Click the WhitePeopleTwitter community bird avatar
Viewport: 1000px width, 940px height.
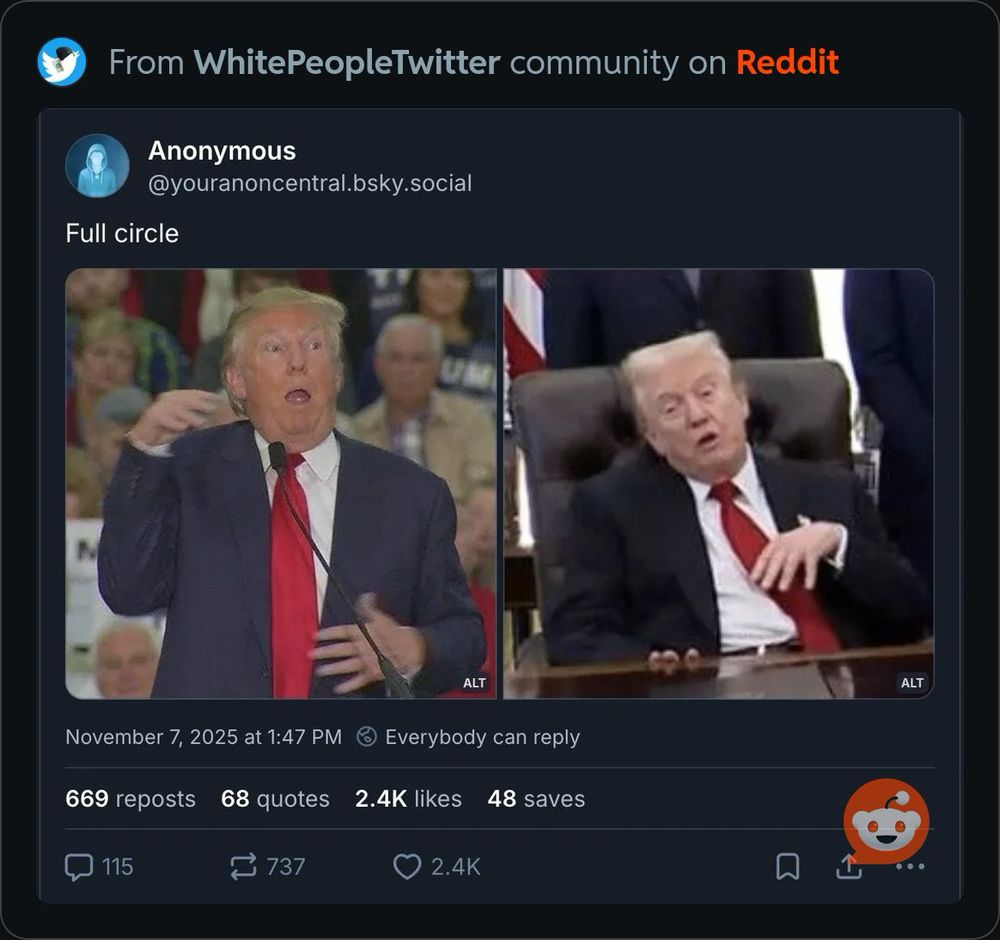pyautogui.click(x=61, y=62)
